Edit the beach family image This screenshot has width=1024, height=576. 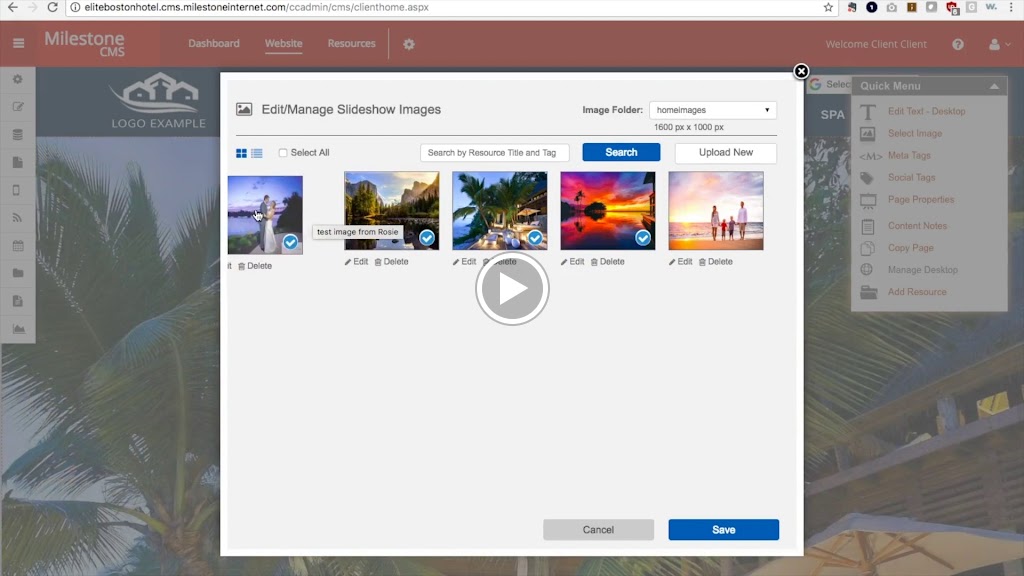tap(680, 262)
